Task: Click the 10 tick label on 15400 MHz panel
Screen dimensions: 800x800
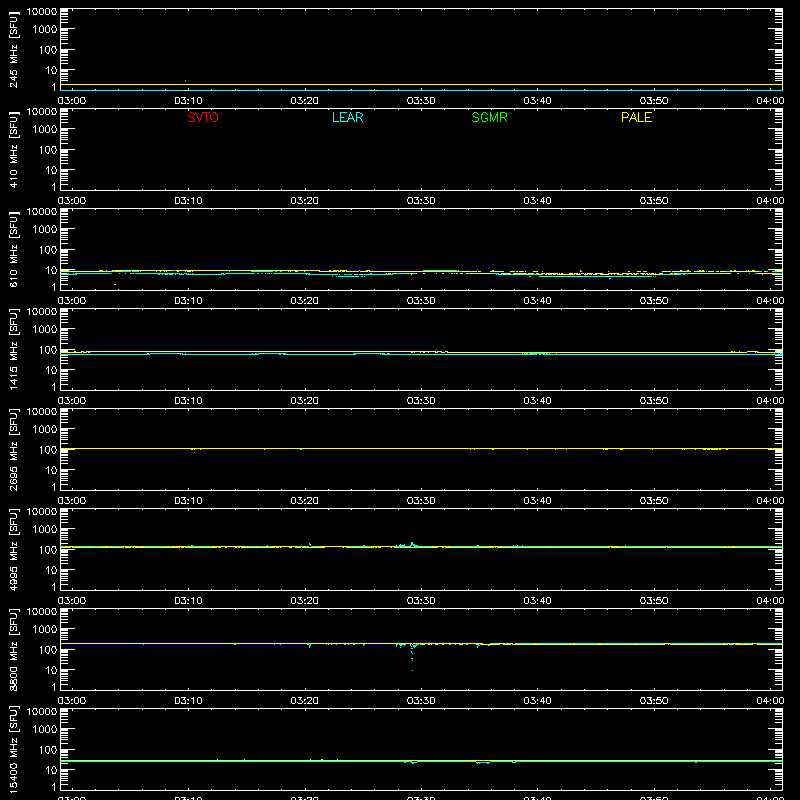Action: pyautogui.click(x=51, y=770)
